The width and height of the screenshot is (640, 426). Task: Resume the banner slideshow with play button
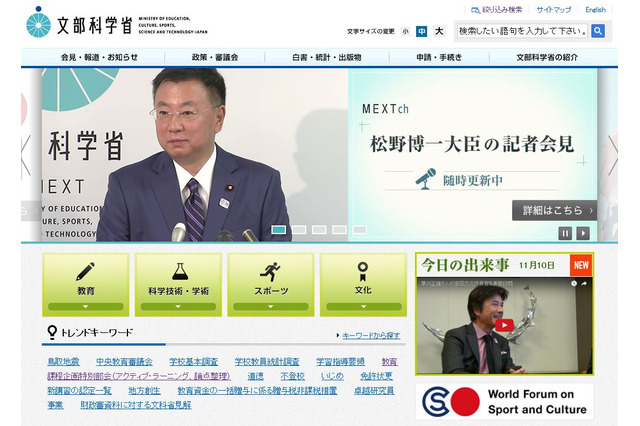point(583,233)
